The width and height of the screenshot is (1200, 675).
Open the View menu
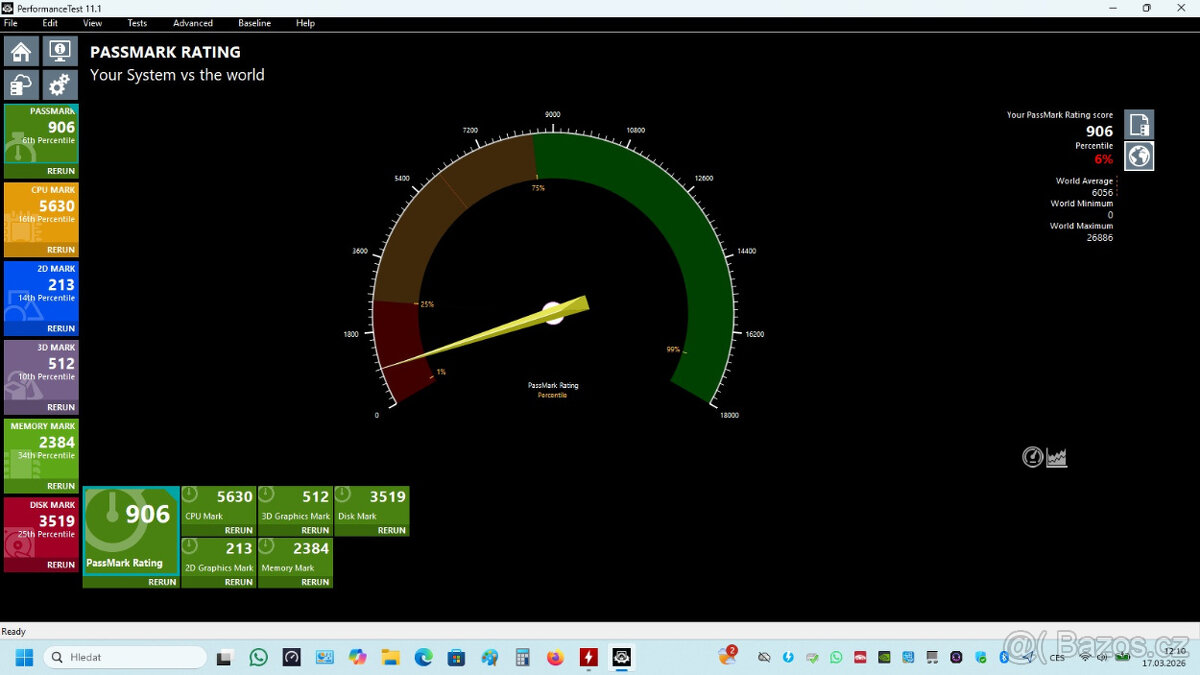coord(92,23)
